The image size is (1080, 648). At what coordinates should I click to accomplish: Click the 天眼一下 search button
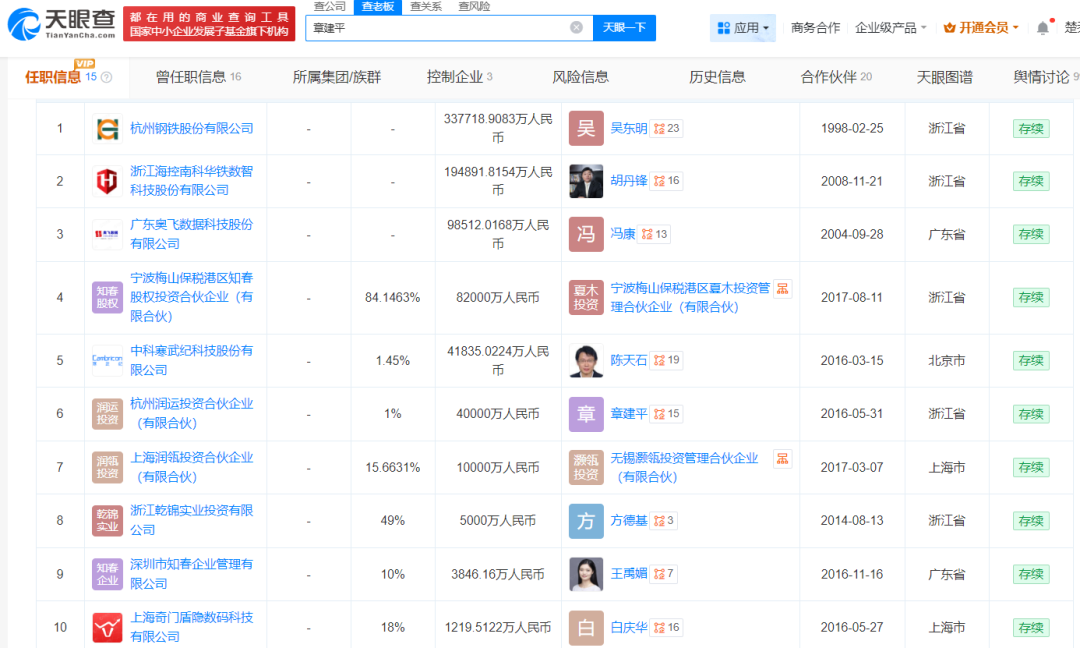tap(624, 28)
